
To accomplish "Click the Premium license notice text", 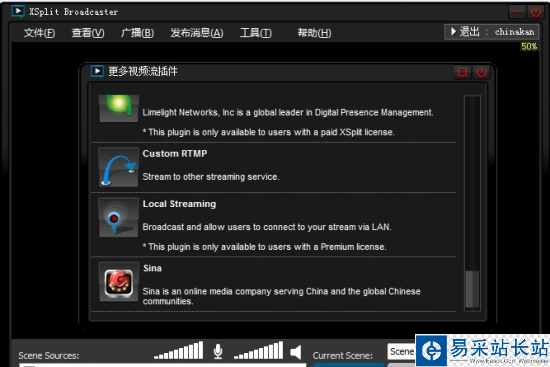I will [264, 247].
